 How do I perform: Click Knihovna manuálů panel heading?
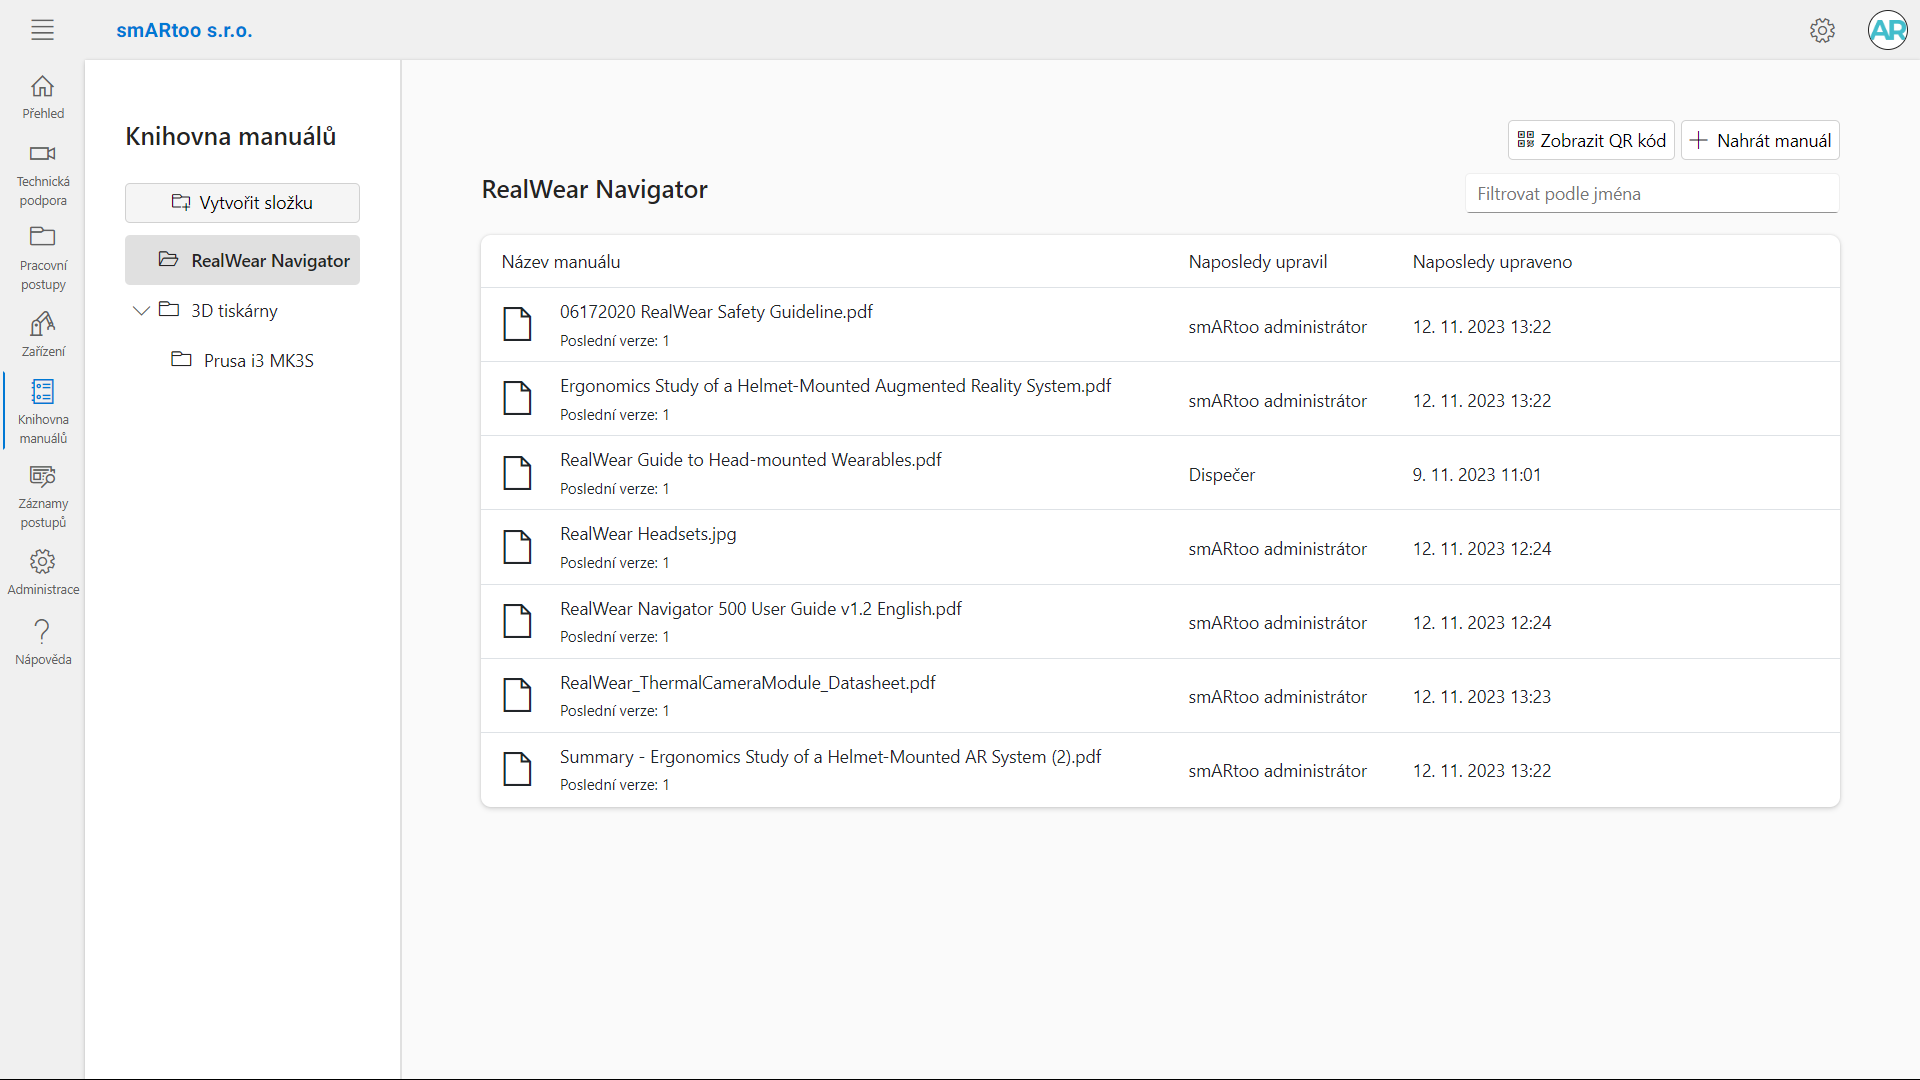pos(230,137)
